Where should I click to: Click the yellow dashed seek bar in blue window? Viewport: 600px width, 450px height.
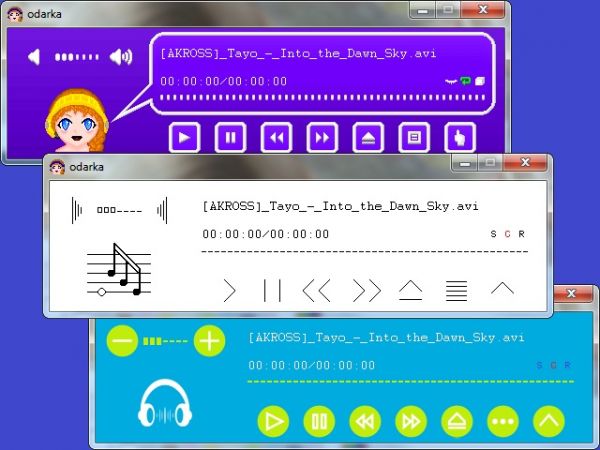411,382
